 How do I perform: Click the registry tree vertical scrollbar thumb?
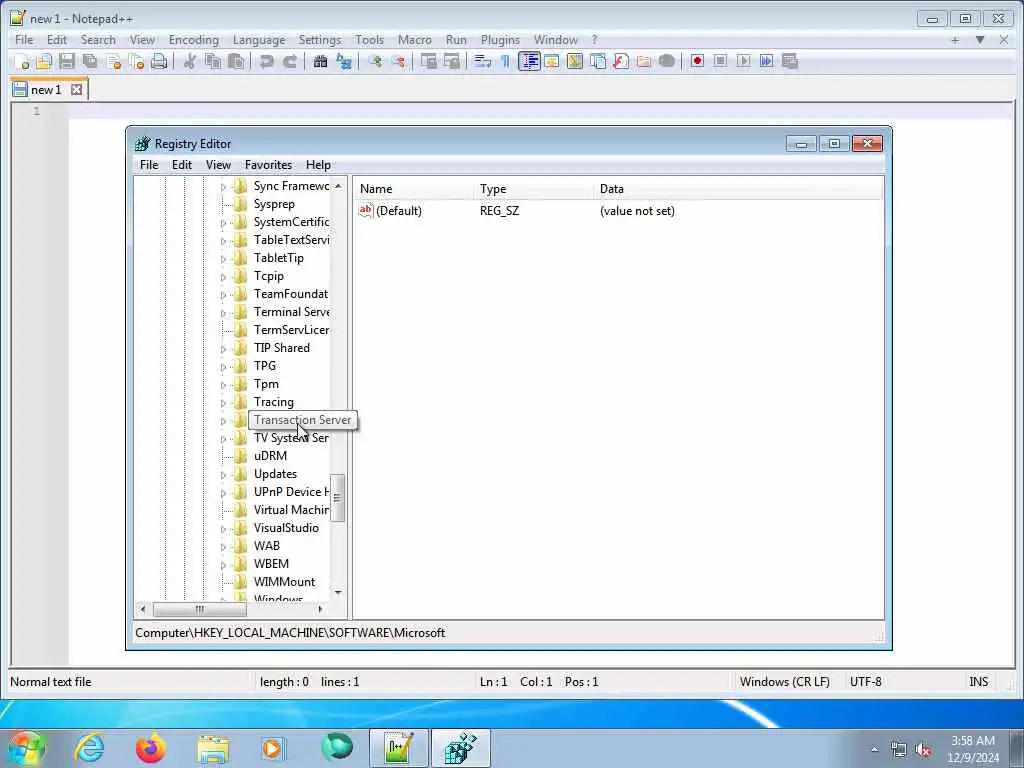pos(338,498)
